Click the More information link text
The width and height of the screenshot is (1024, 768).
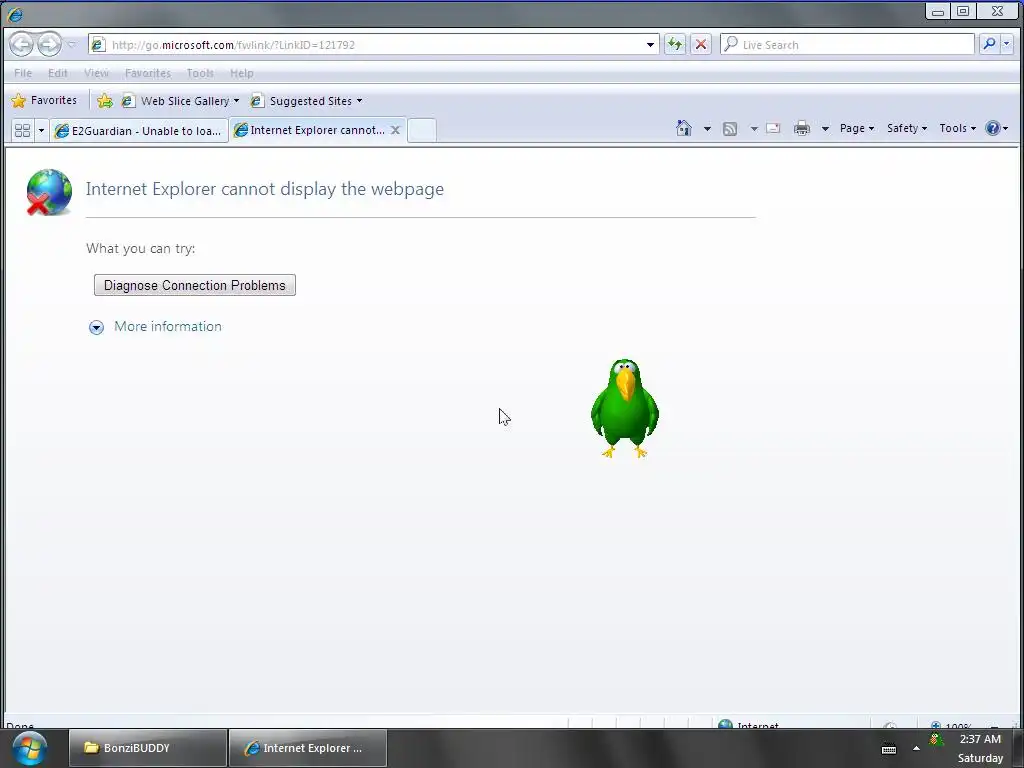pos(168,327)
